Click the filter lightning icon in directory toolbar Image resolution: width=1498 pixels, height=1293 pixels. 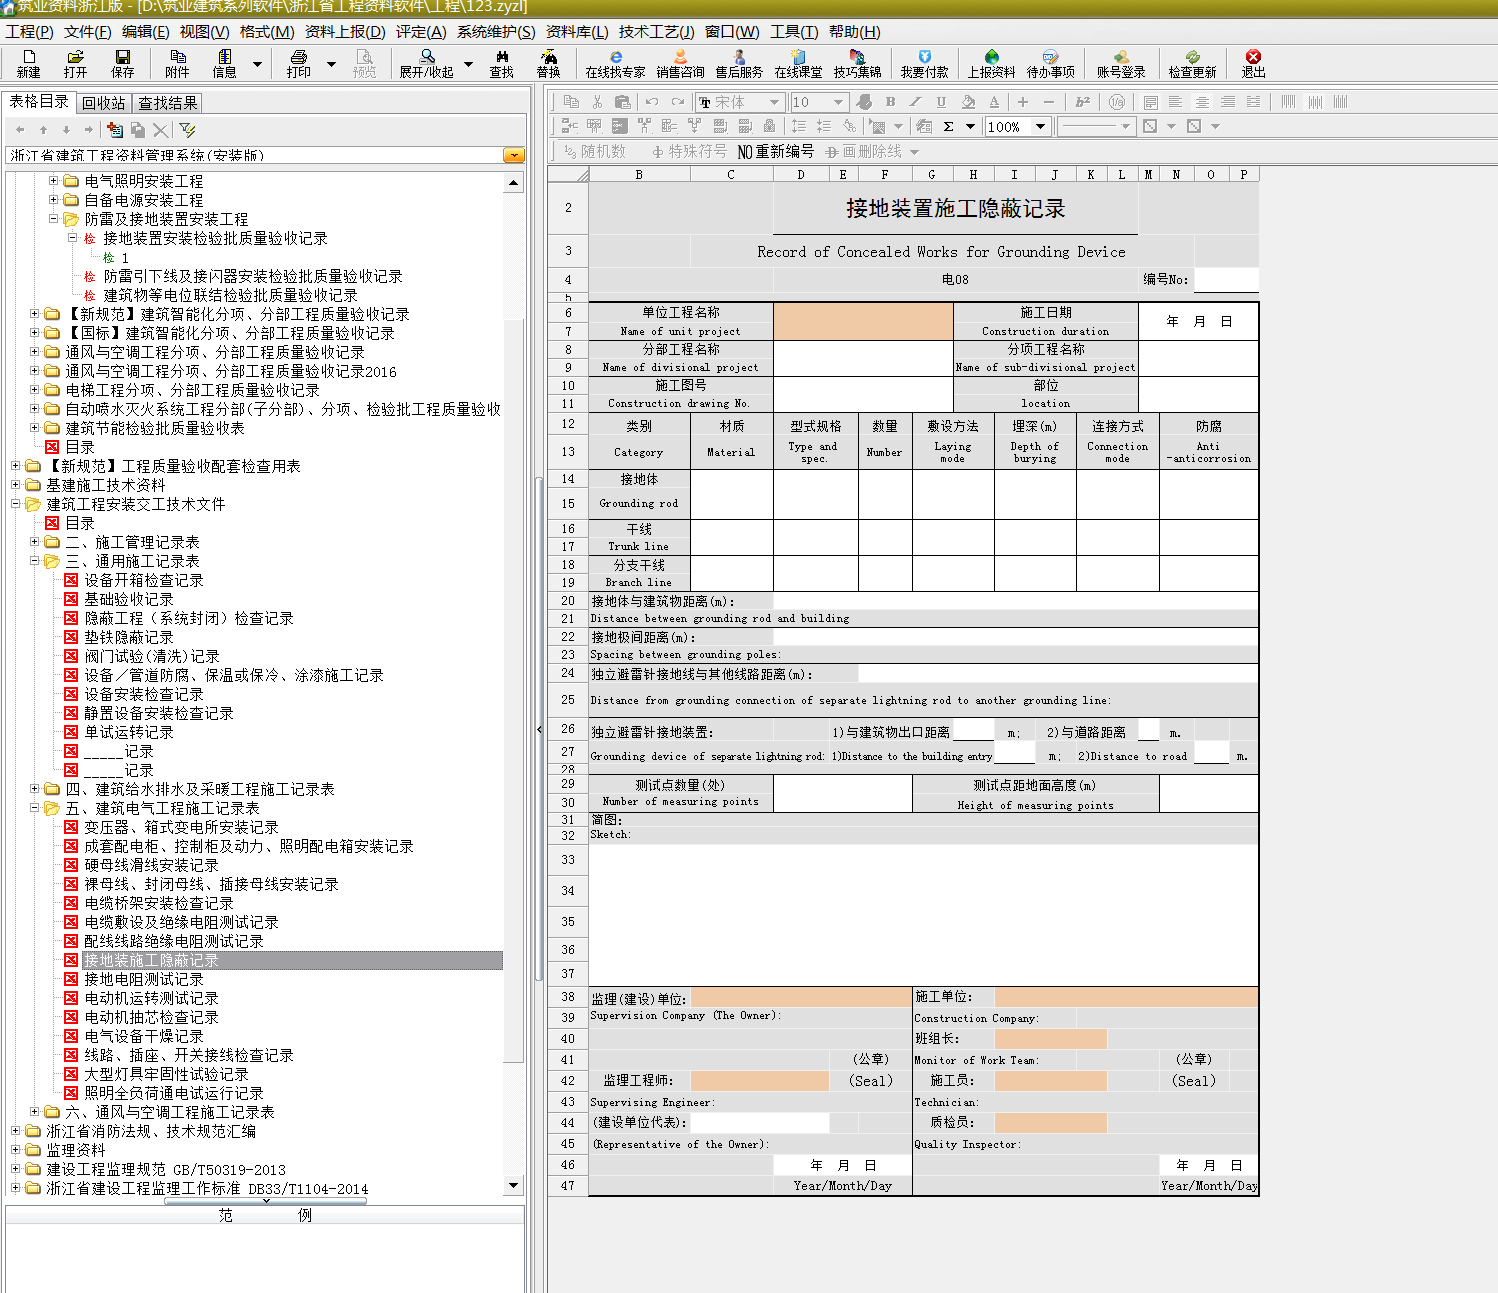(187, 130)
